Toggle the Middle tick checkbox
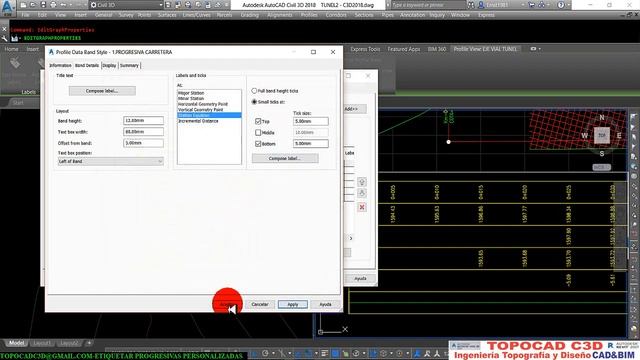The width and height of the screenshot is (640, 360). [258, 132]
